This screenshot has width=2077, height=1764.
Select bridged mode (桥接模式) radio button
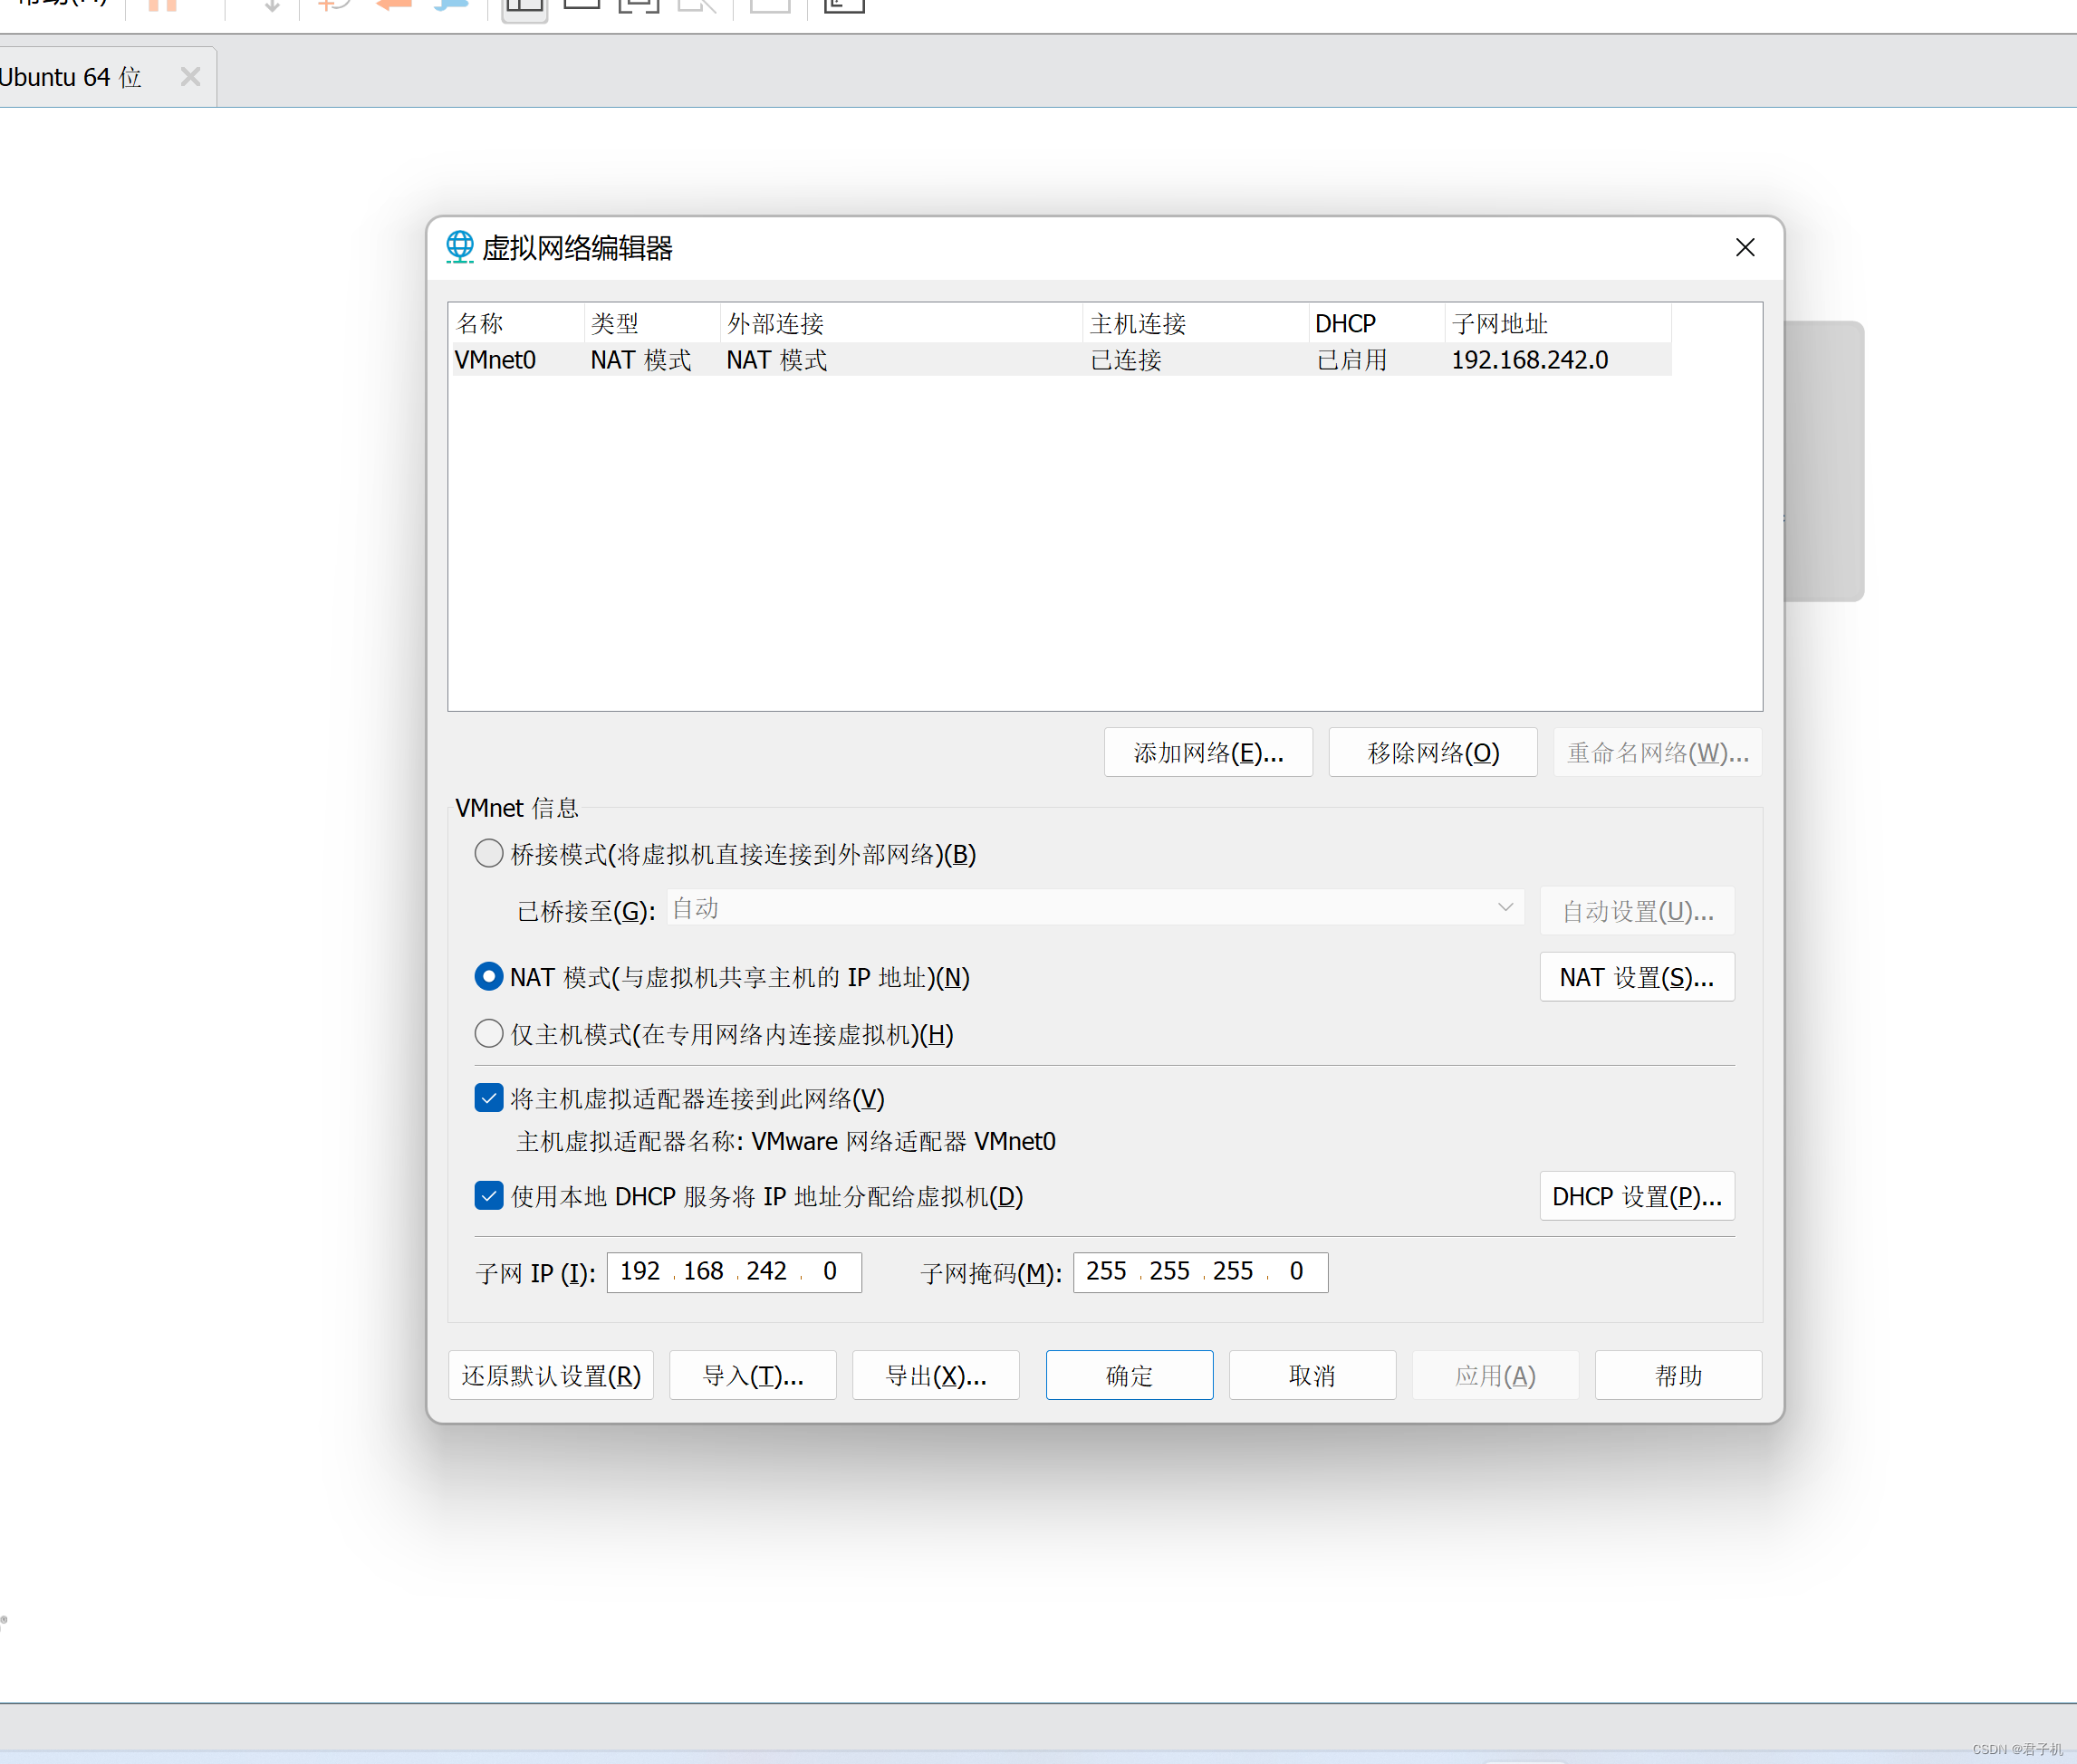click(x=488, y=853)
